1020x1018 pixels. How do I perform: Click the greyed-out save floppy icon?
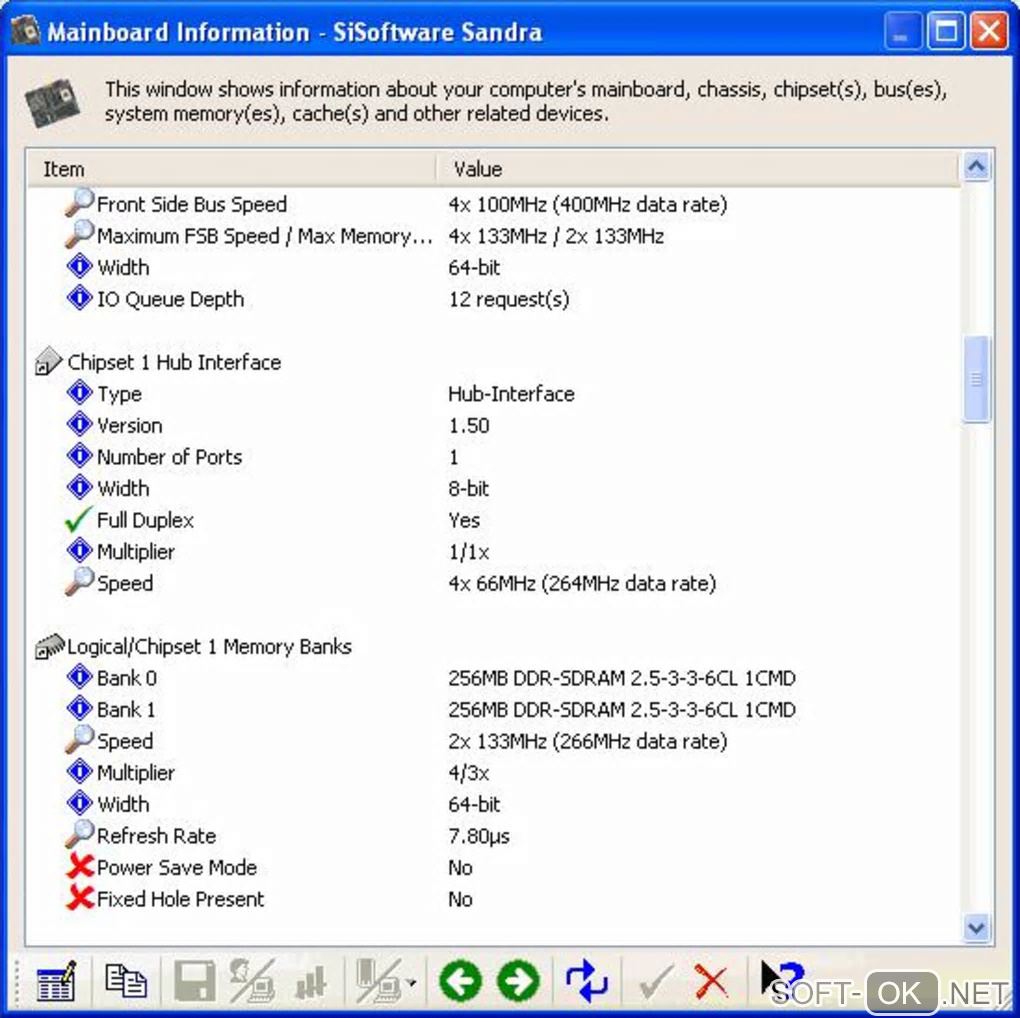195,981
